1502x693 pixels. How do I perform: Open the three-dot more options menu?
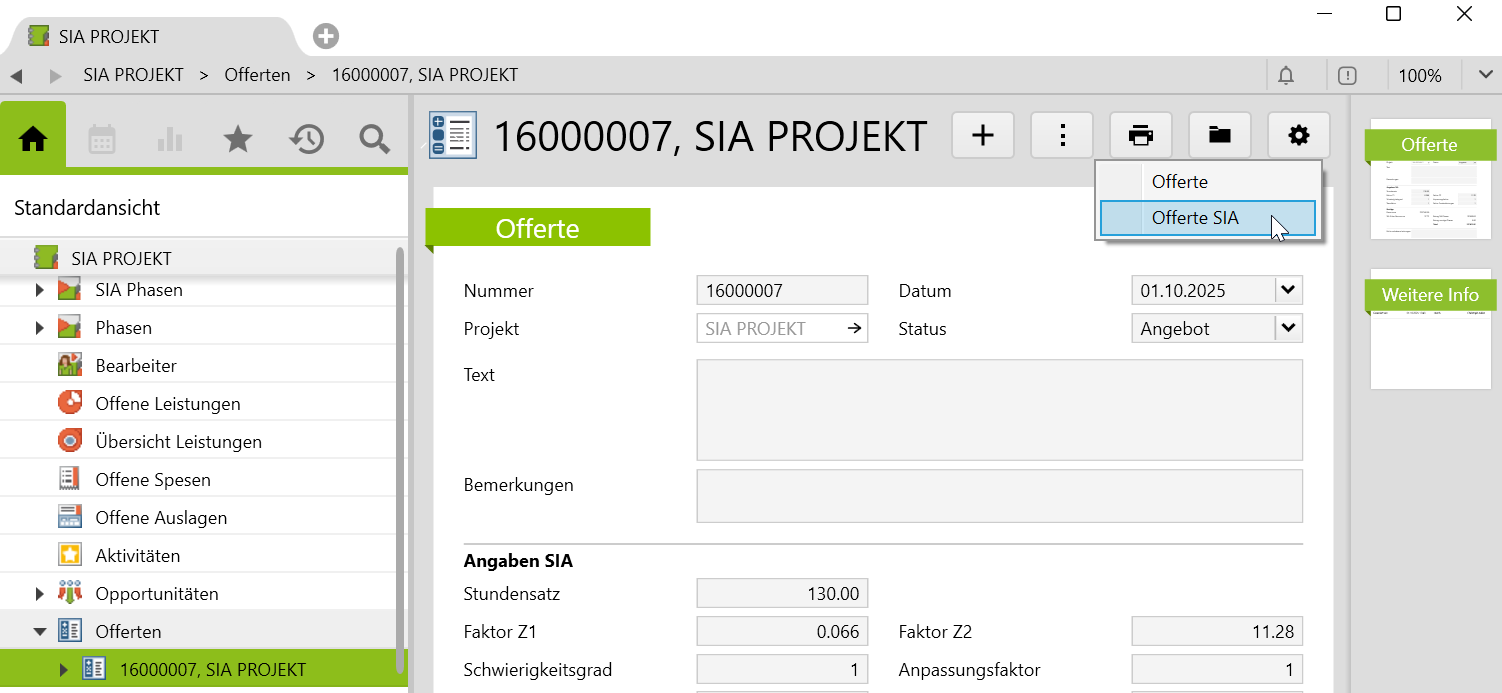click(x=1062, y=135)
